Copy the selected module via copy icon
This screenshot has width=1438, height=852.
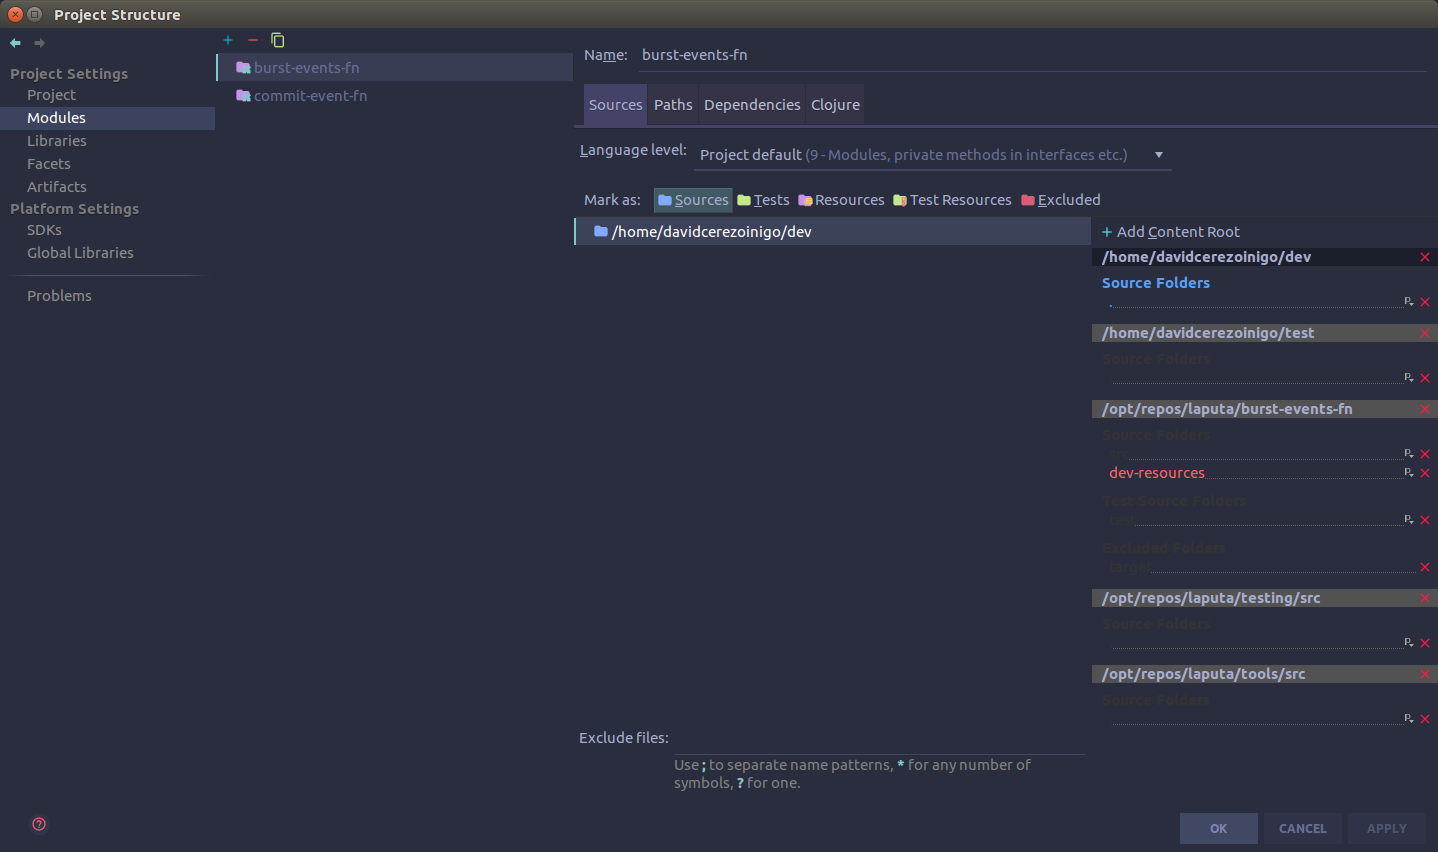pos(277,40)
